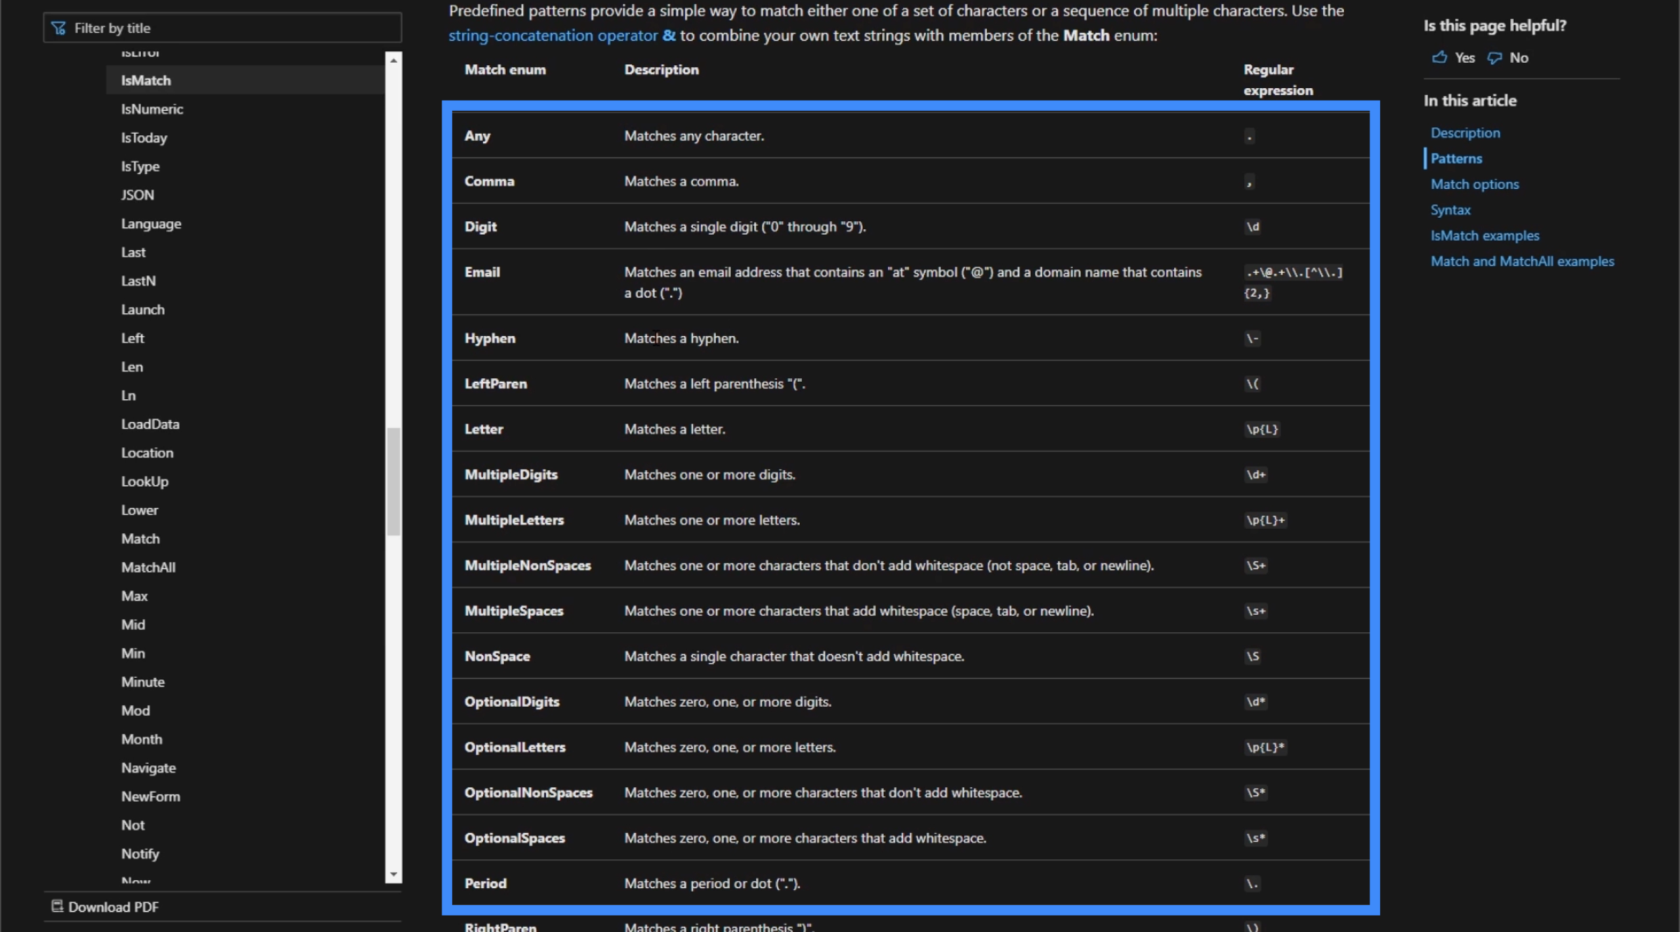
Task: Jump to Match and MatchAll examples
Action: pos(1522,261)
